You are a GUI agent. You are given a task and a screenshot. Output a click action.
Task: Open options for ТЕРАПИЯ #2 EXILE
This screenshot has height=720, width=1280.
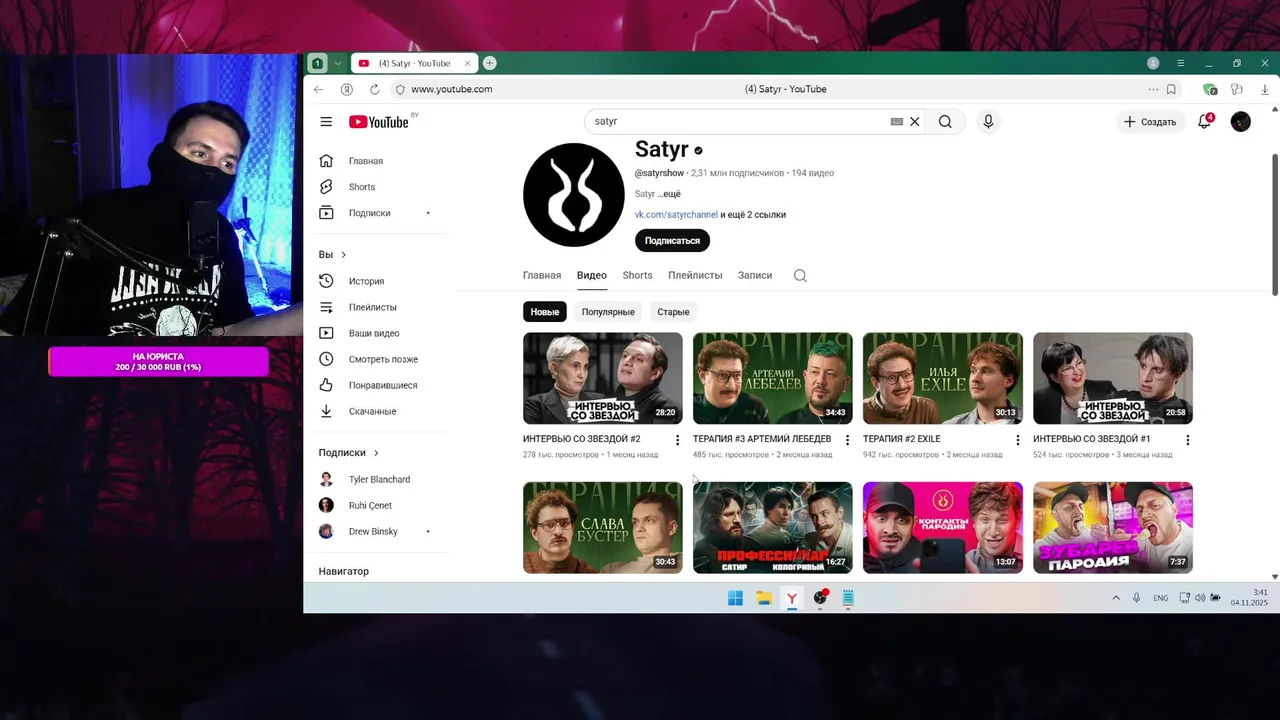(x=1018, y=440)
